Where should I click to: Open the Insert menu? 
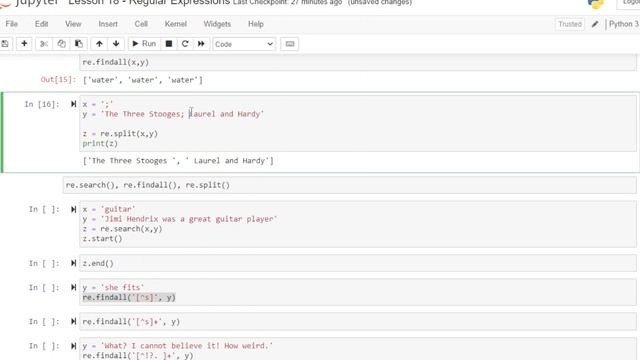click(108, 24)
